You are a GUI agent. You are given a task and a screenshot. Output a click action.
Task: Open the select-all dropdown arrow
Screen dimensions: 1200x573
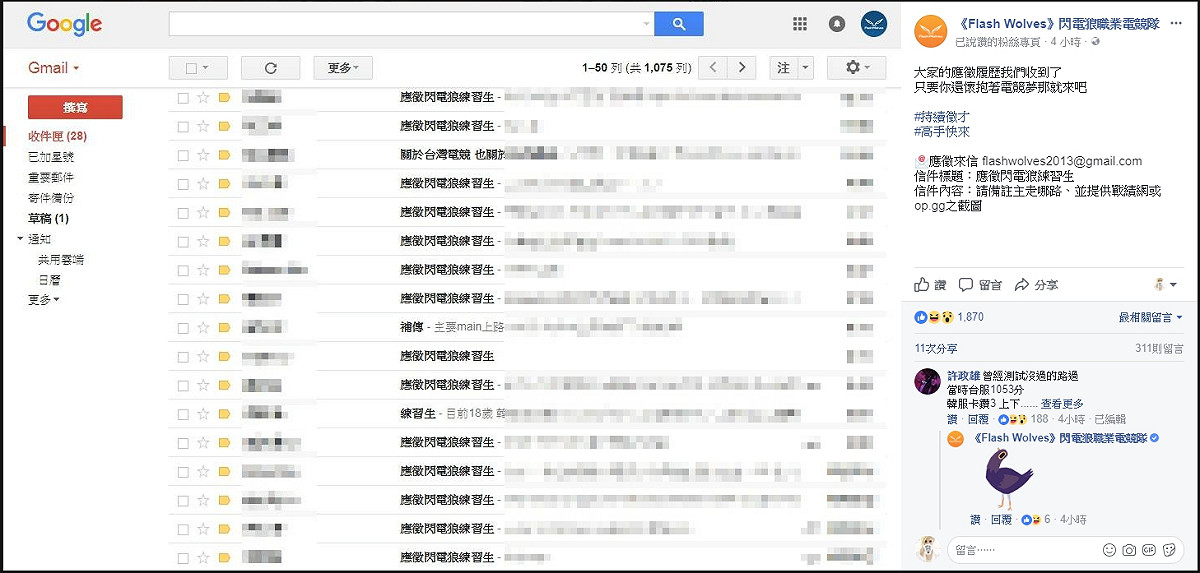click(205, 68)
